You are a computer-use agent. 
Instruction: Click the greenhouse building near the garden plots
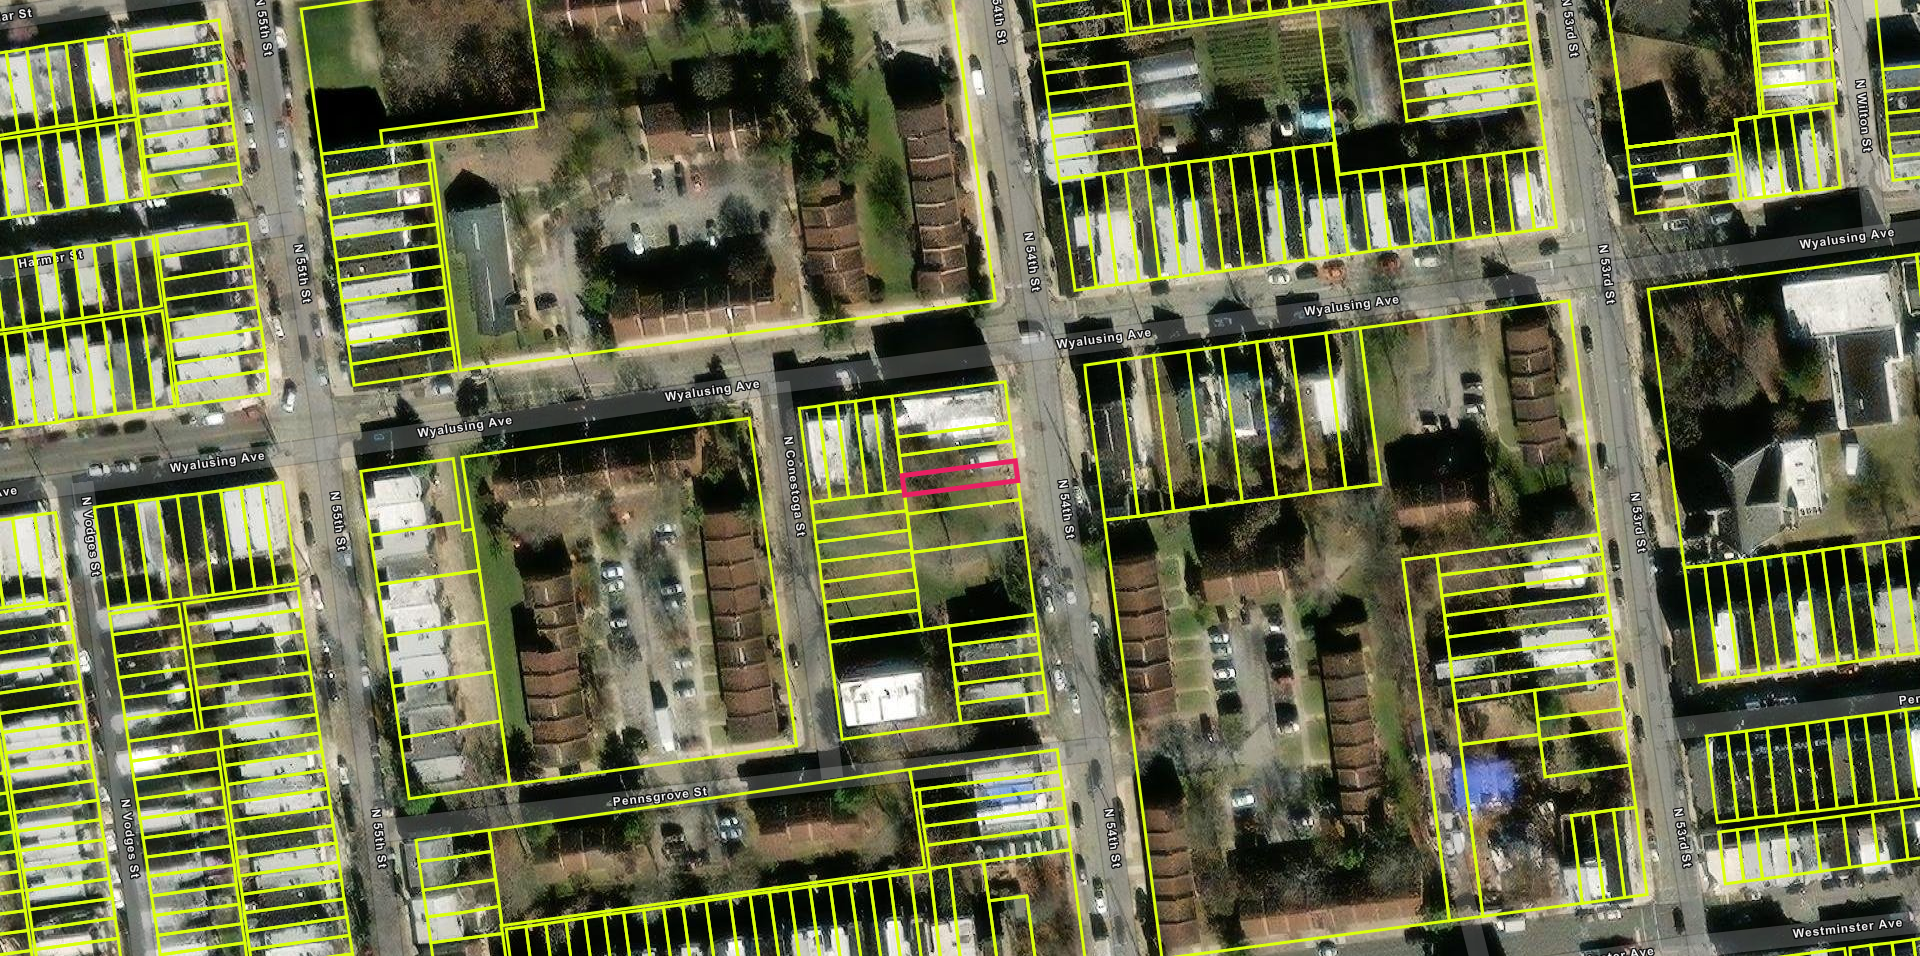click(x=1165, y=80)
